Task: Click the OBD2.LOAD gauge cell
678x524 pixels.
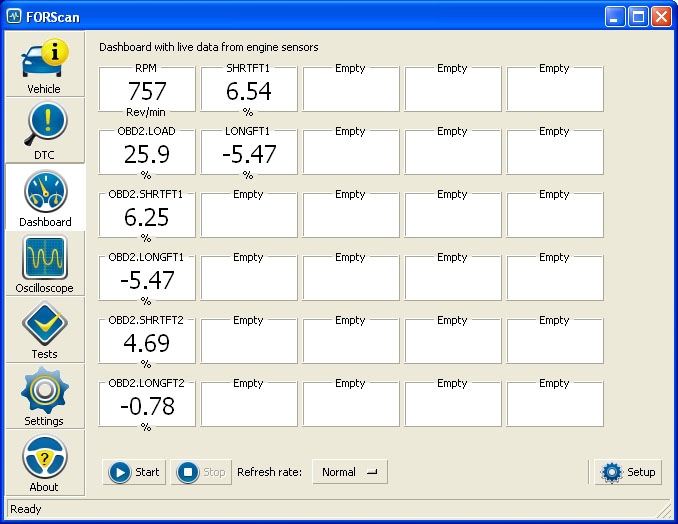Action: click(147, 153)
